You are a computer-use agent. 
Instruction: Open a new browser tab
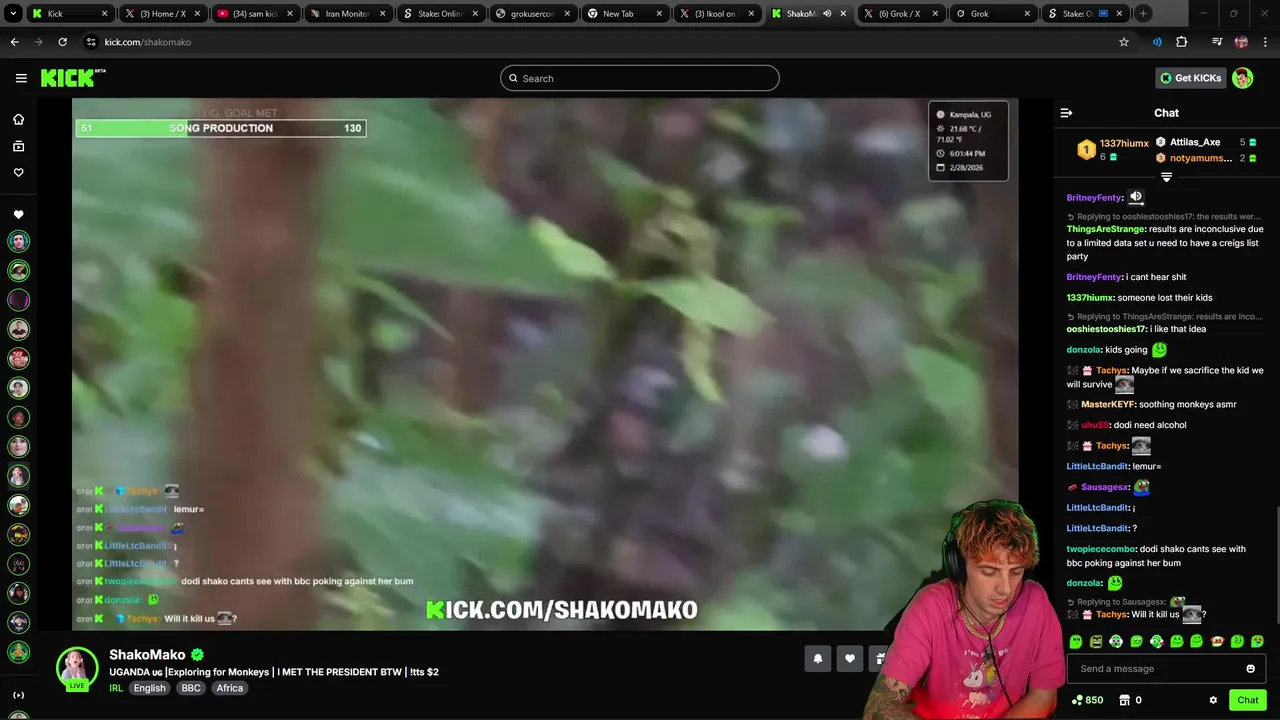pos(1143,14)
